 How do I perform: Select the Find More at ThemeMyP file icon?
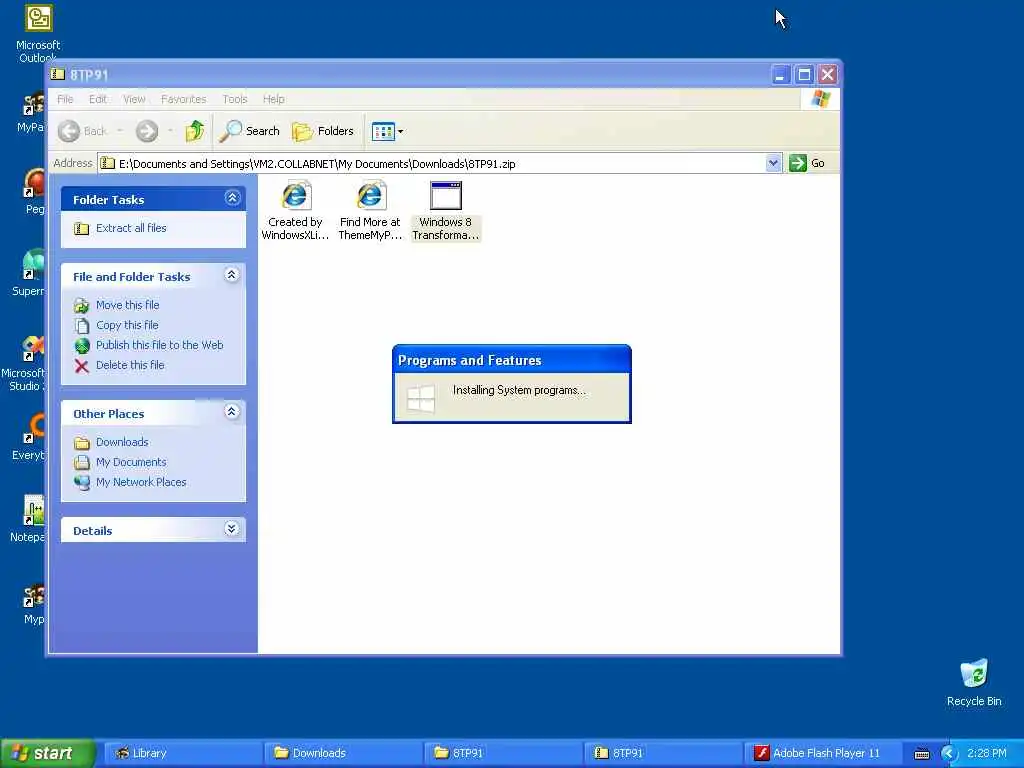(370, 195)
